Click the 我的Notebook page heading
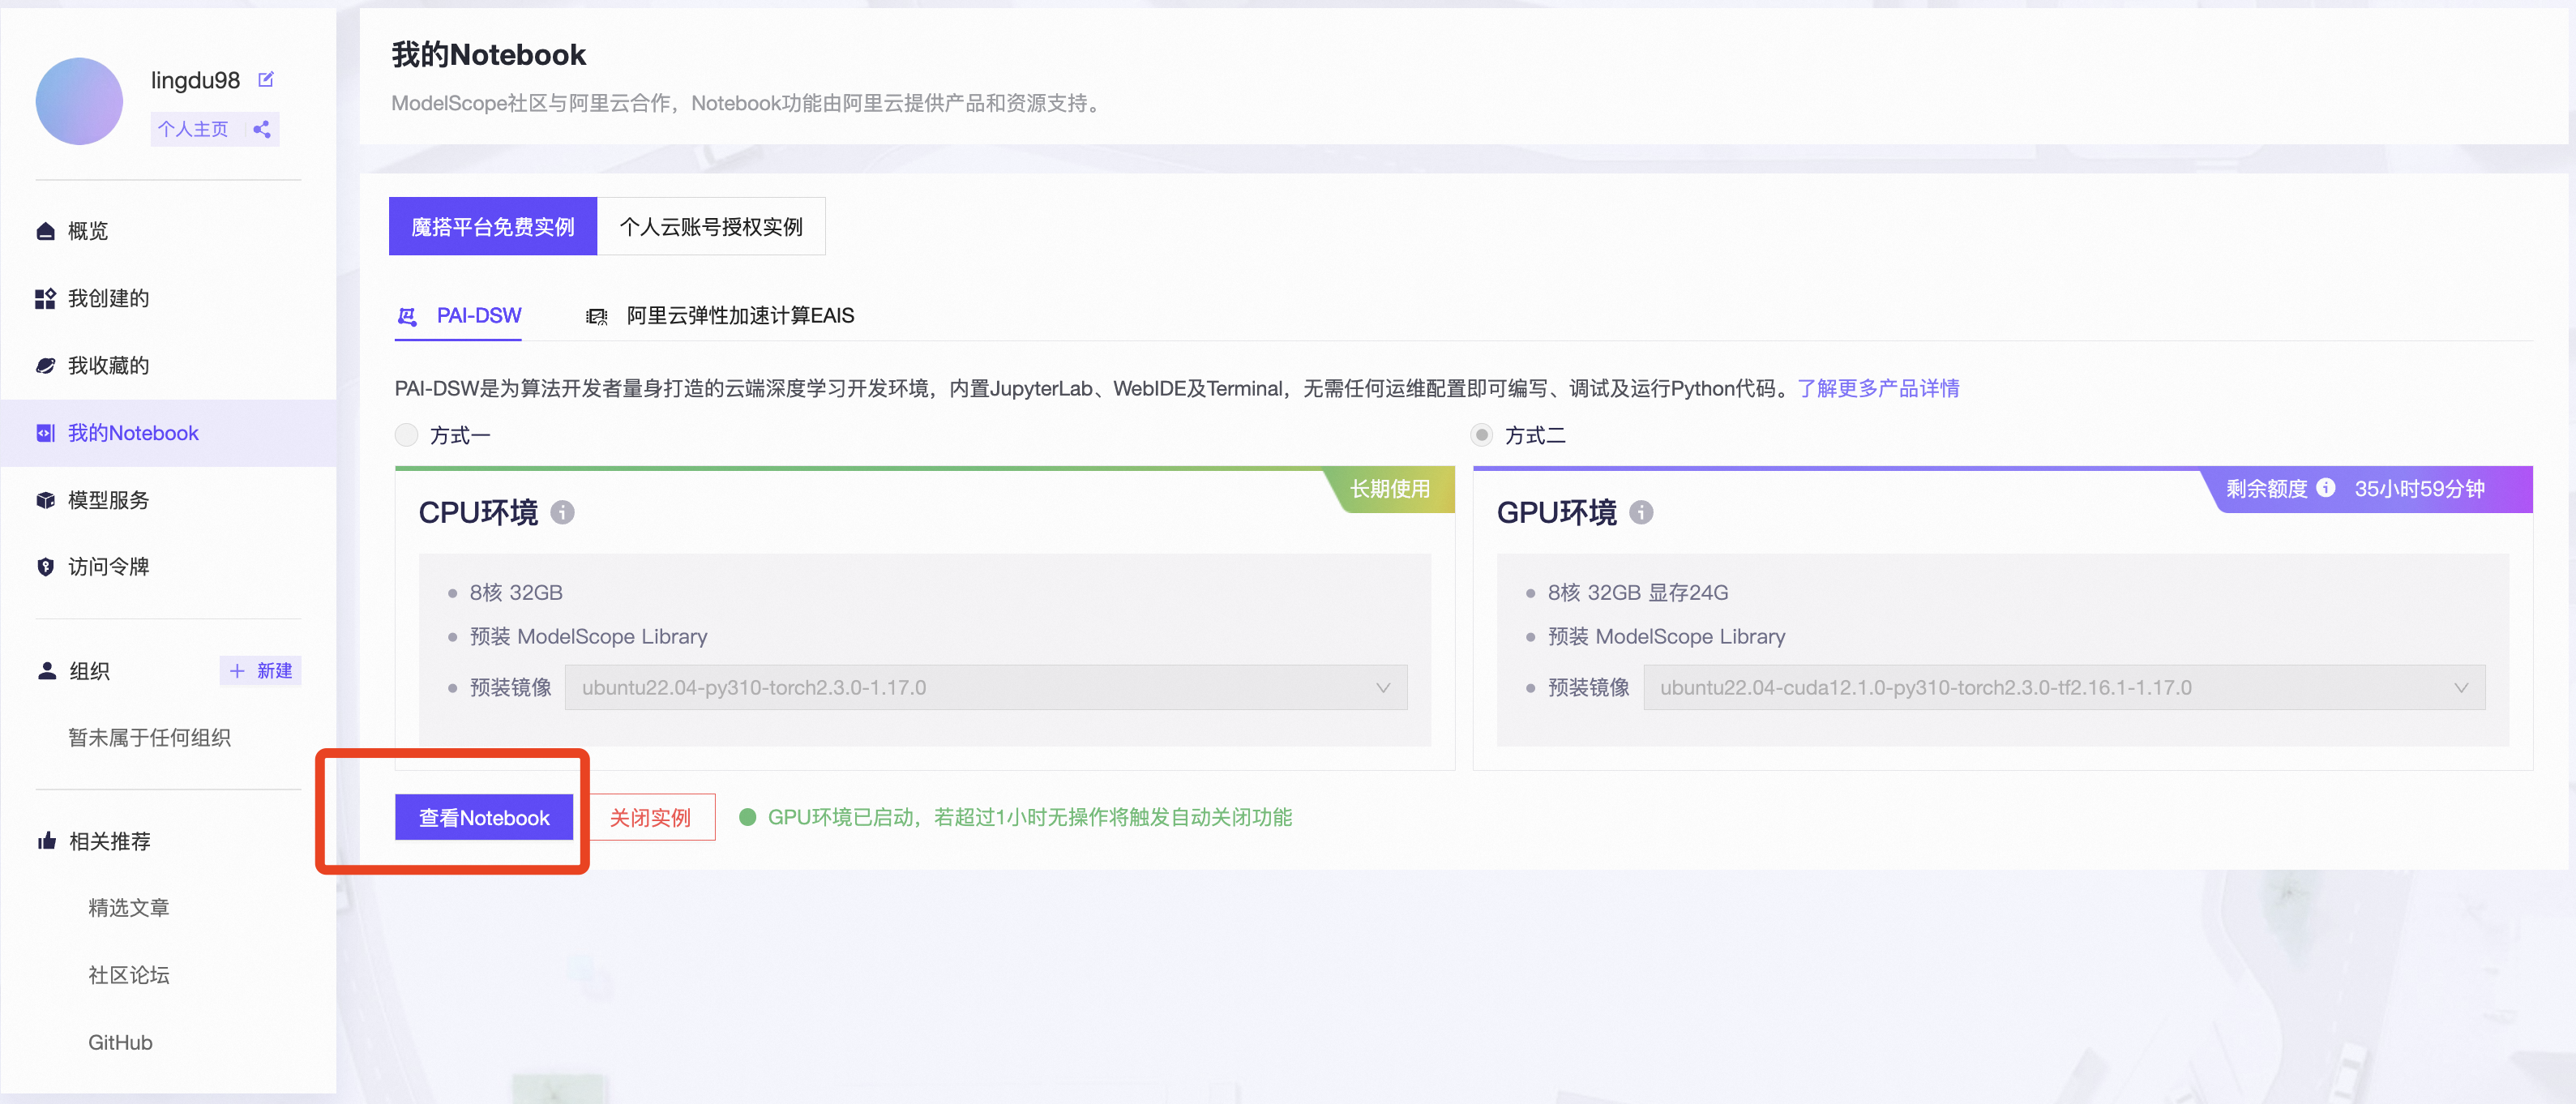 click(488, 54)
